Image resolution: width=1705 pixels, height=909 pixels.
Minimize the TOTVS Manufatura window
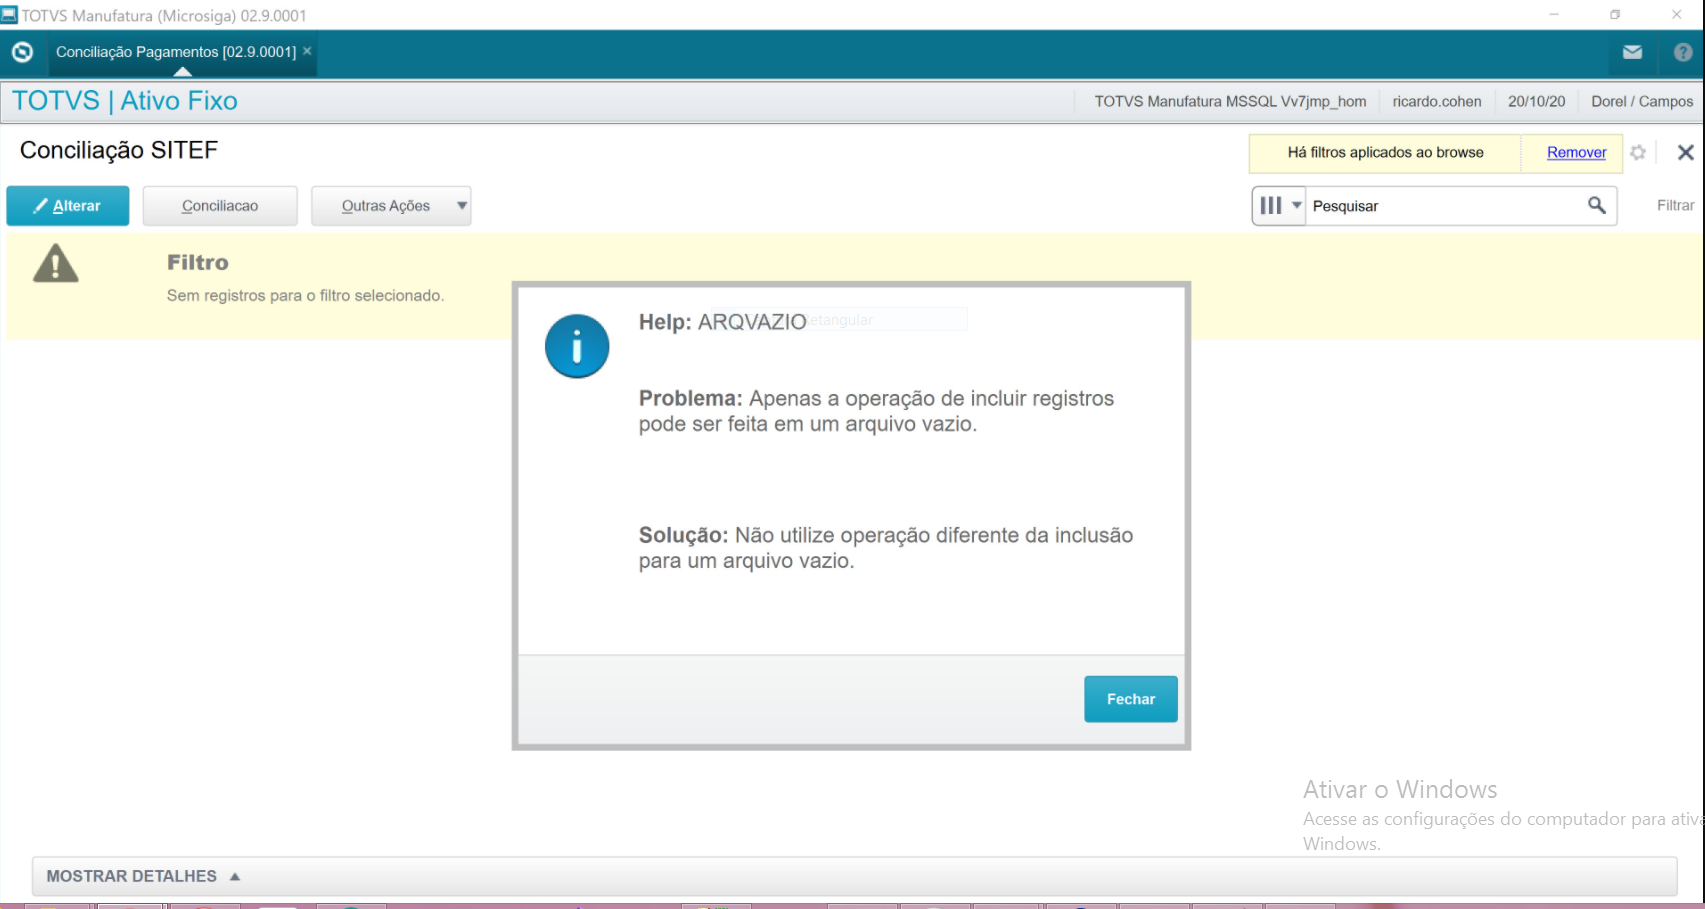click(1554, 15)
